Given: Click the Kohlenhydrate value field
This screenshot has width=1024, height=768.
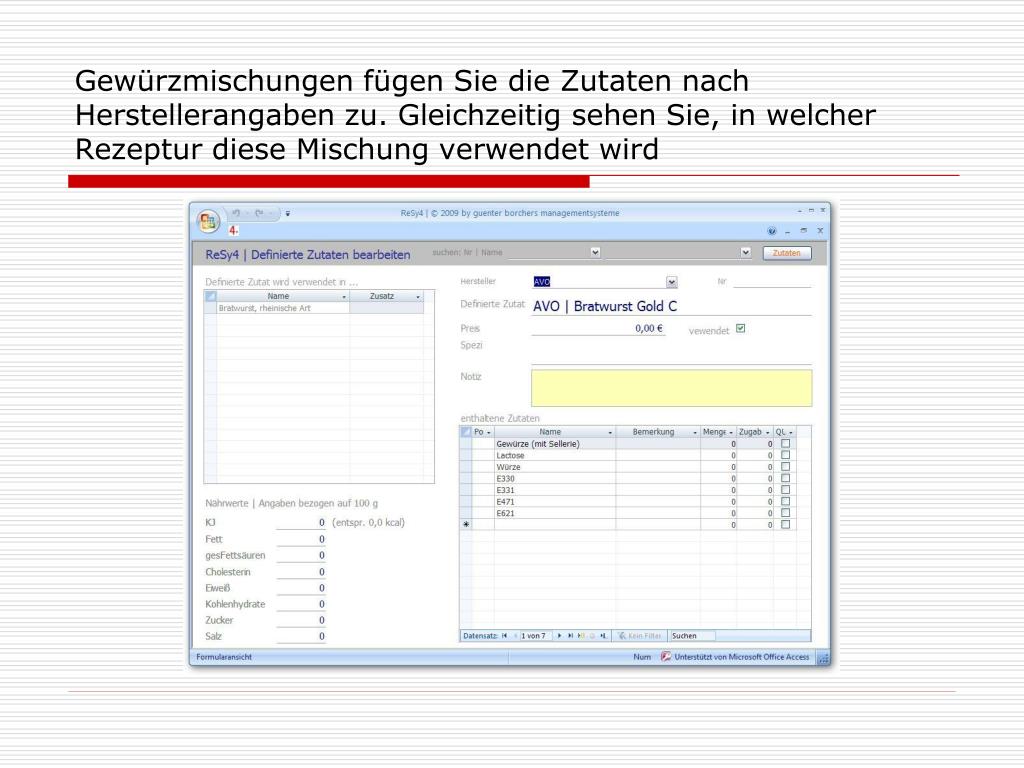Looking at the screenshot, I should [300, 604].
